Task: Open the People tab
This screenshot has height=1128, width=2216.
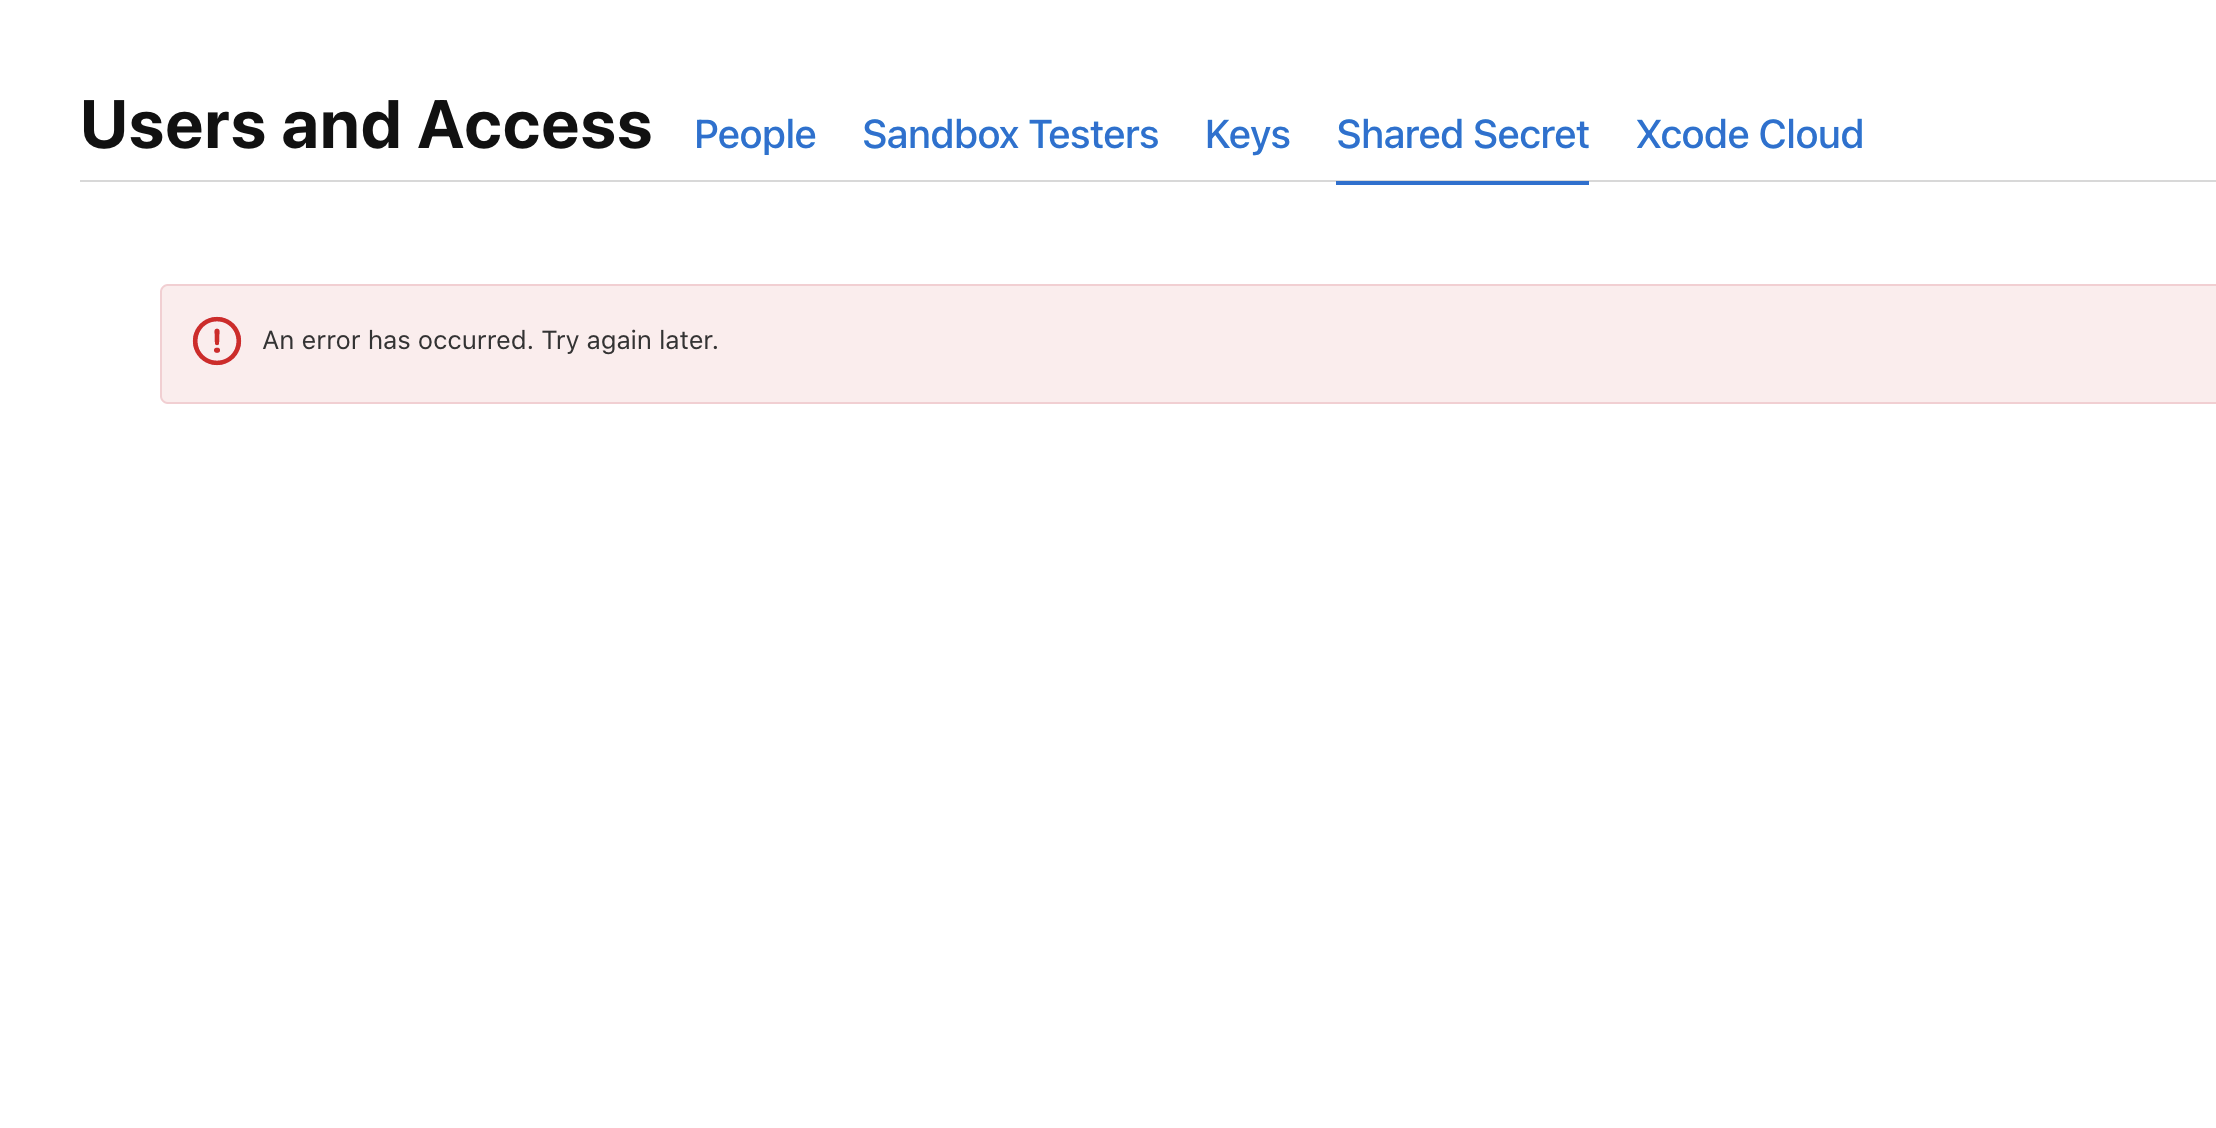Action: click(755, 134)
